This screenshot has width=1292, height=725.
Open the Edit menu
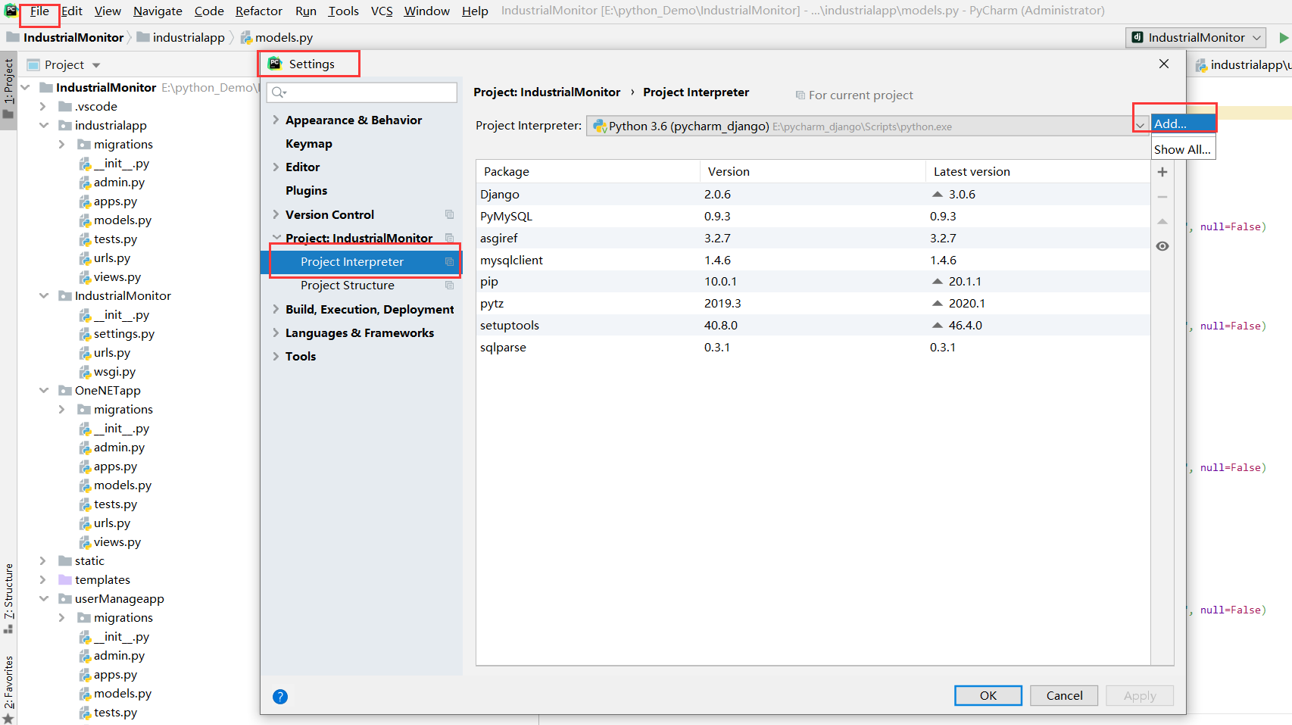click(71, 11)
